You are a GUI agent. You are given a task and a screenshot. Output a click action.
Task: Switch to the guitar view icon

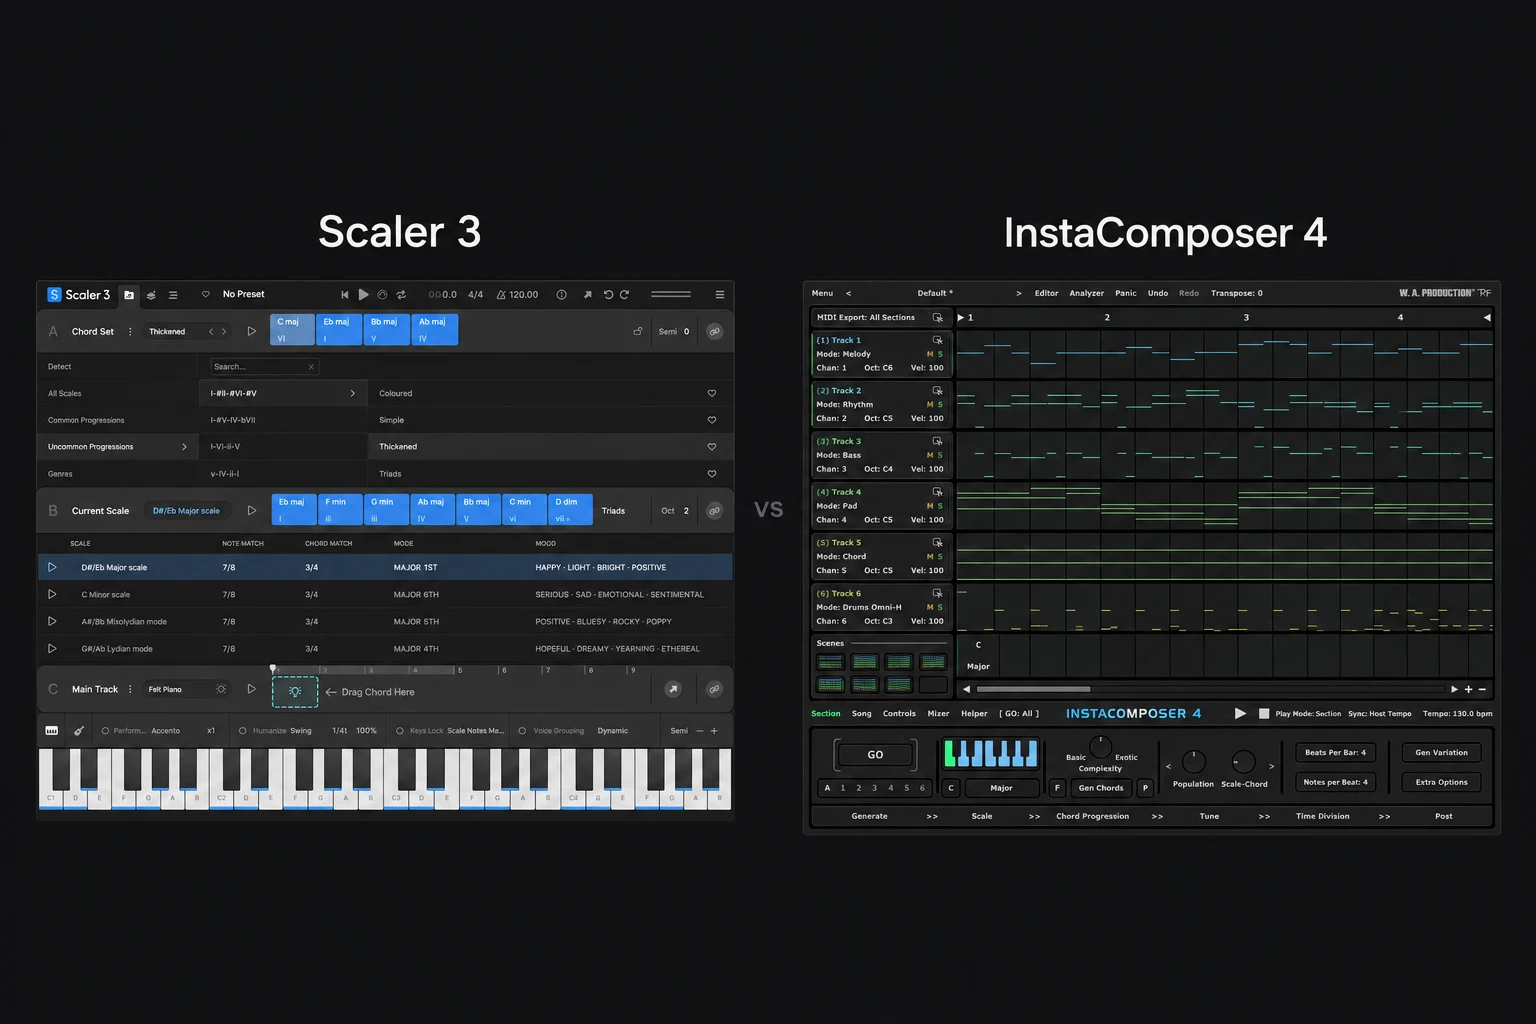[79, 731]
